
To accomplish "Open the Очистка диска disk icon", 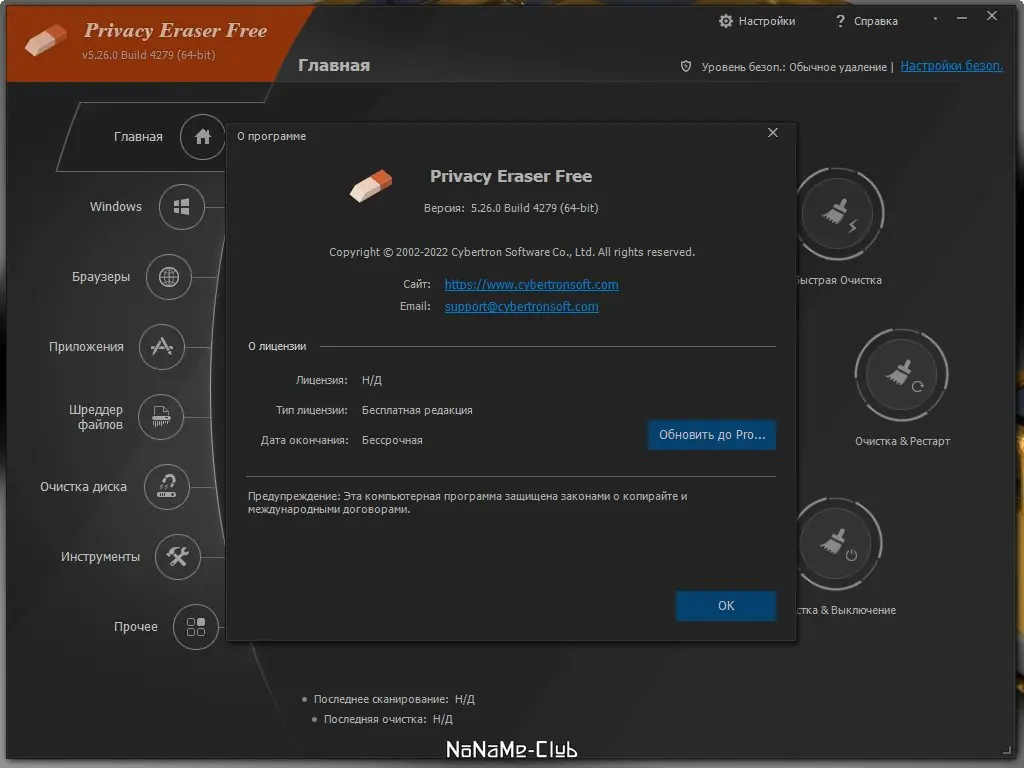I will 167,487.
